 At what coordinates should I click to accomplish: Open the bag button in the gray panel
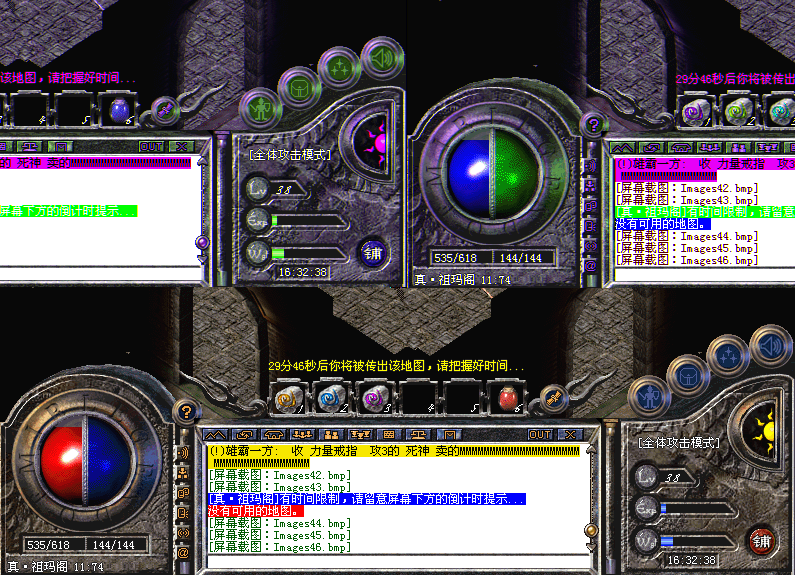point(688,377)
